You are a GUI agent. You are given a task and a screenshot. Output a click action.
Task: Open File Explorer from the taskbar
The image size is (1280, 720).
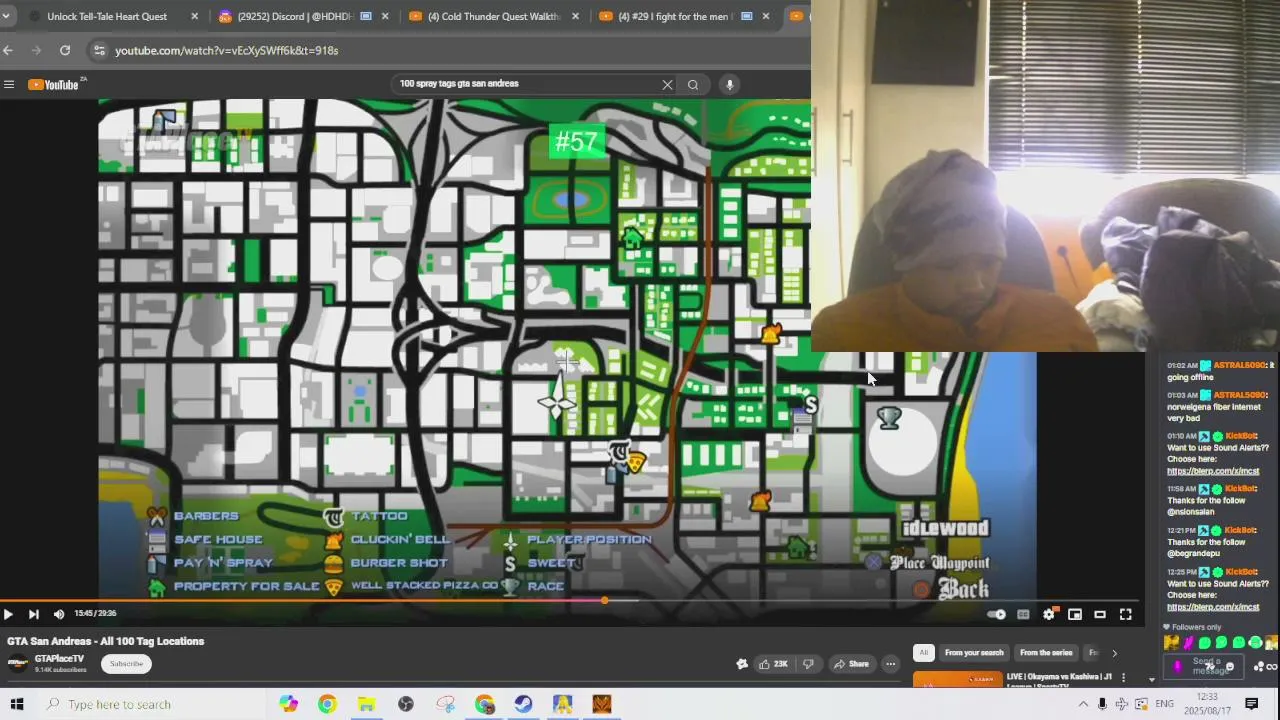pos(366,704)
